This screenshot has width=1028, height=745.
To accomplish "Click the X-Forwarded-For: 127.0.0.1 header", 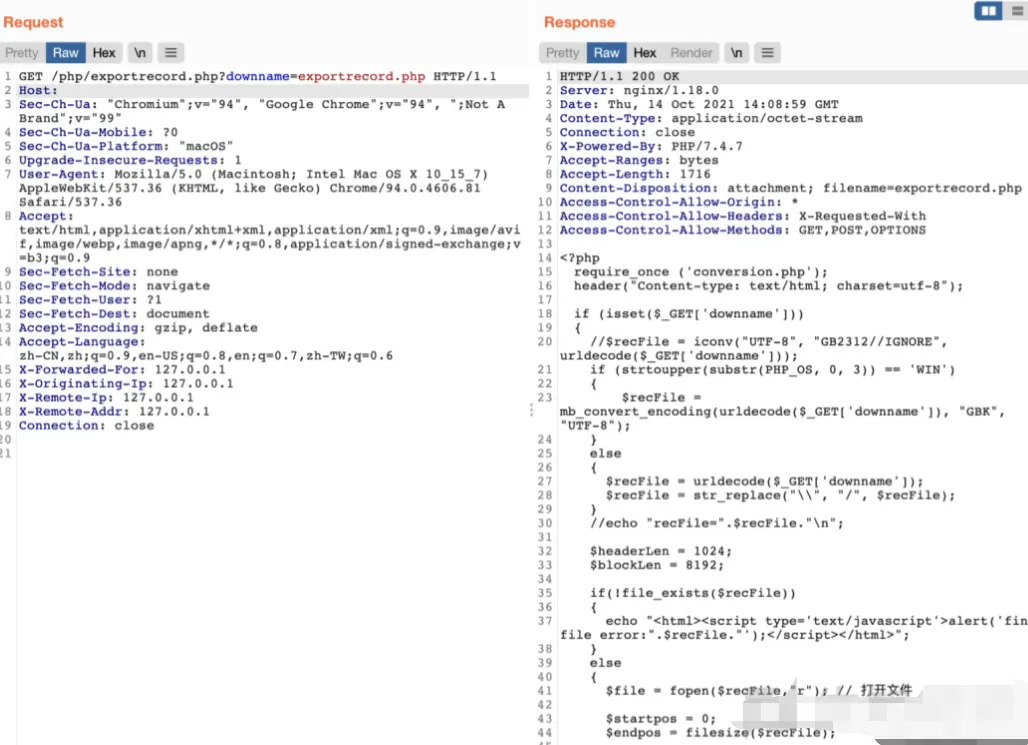I will [122, 369].
